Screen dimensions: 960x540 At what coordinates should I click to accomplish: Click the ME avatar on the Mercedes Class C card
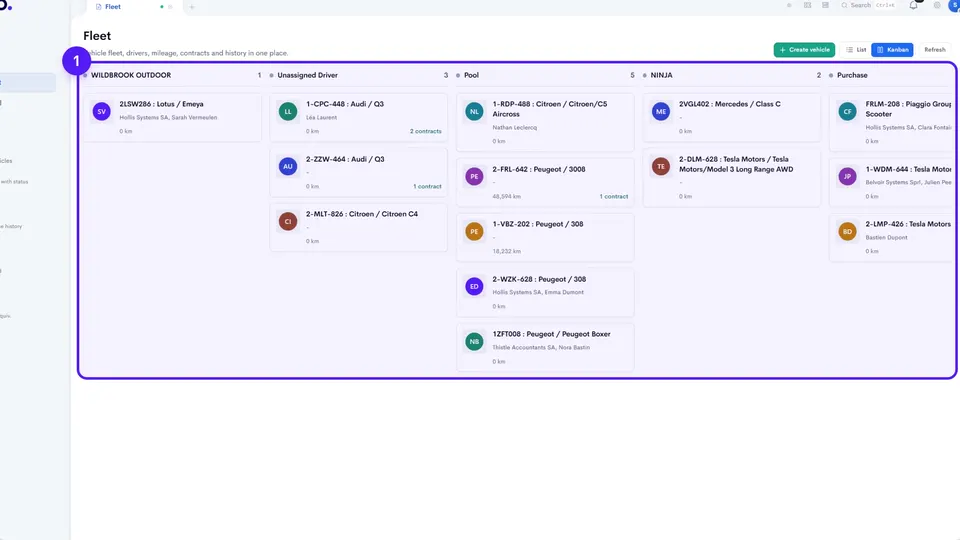[x=661, y=111]
